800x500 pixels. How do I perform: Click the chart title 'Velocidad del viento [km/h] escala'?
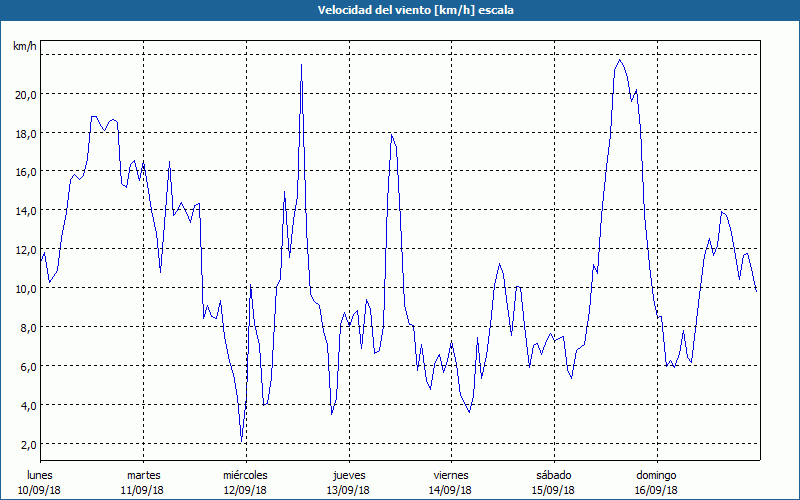[x=415, y=10]
